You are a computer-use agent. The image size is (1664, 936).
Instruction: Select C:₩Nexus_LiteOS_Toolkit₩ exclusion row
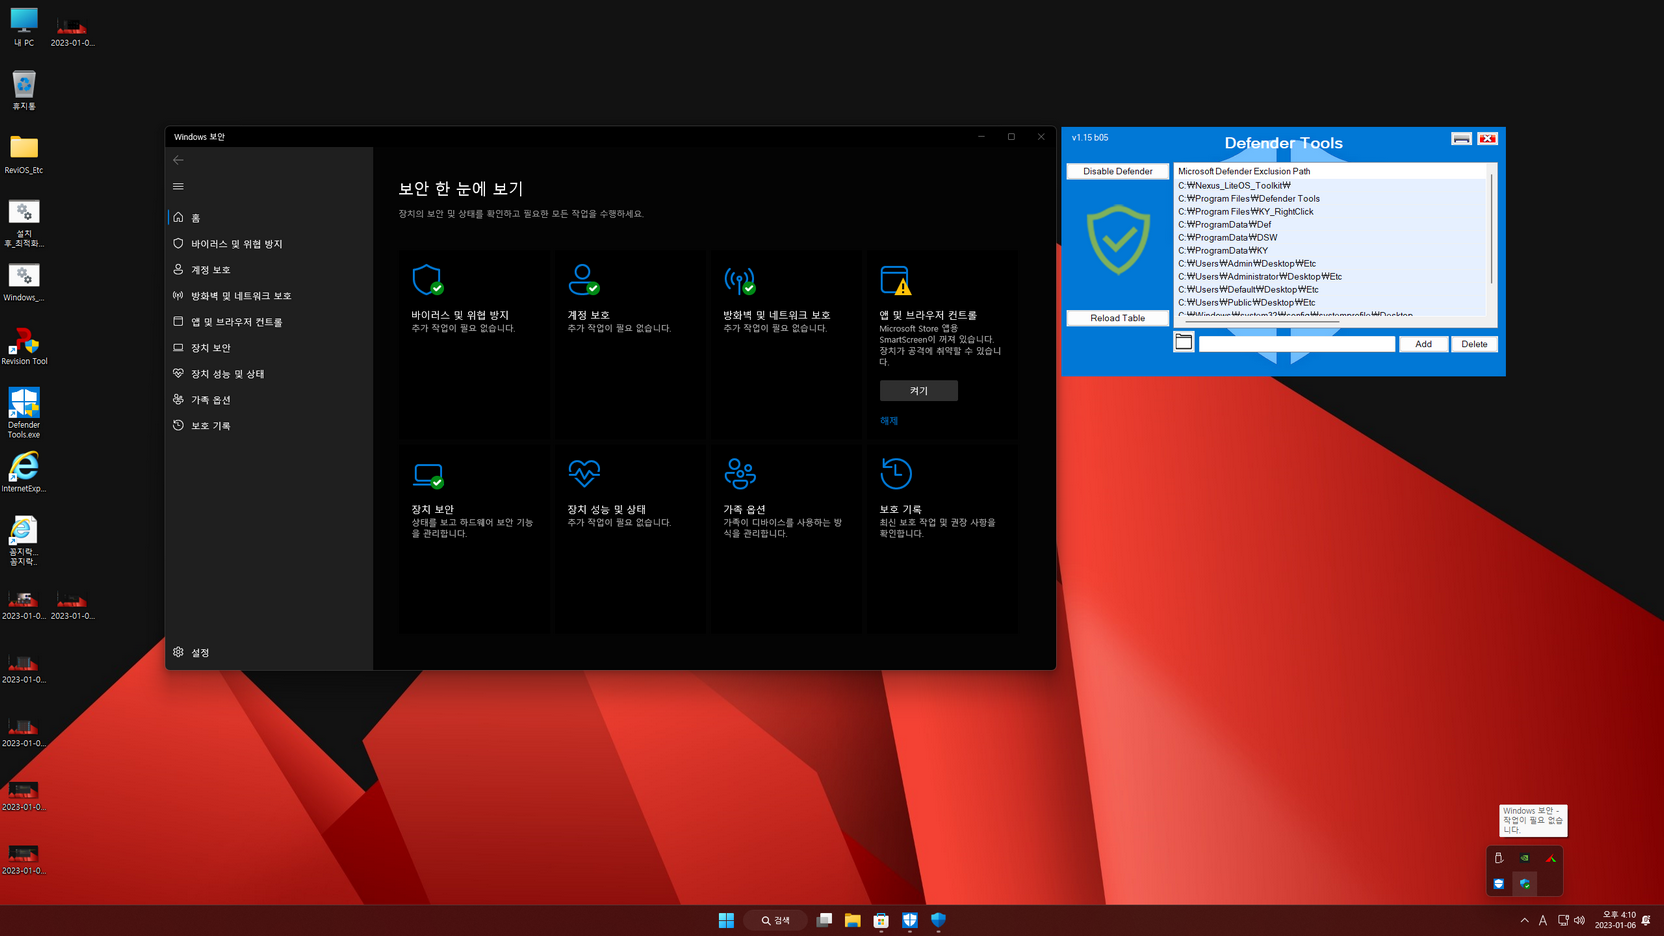1330,185
